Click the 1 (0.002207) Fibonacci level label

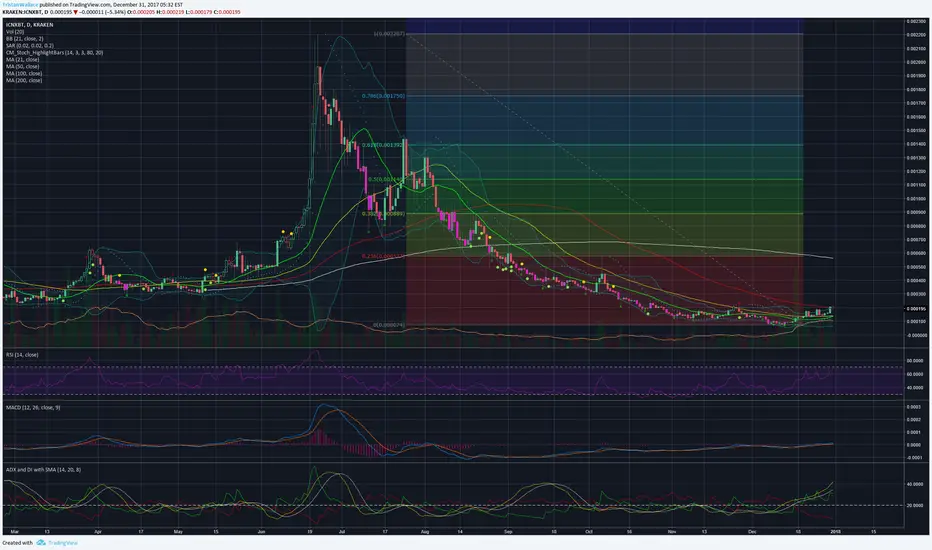click(x=389, y=34)
